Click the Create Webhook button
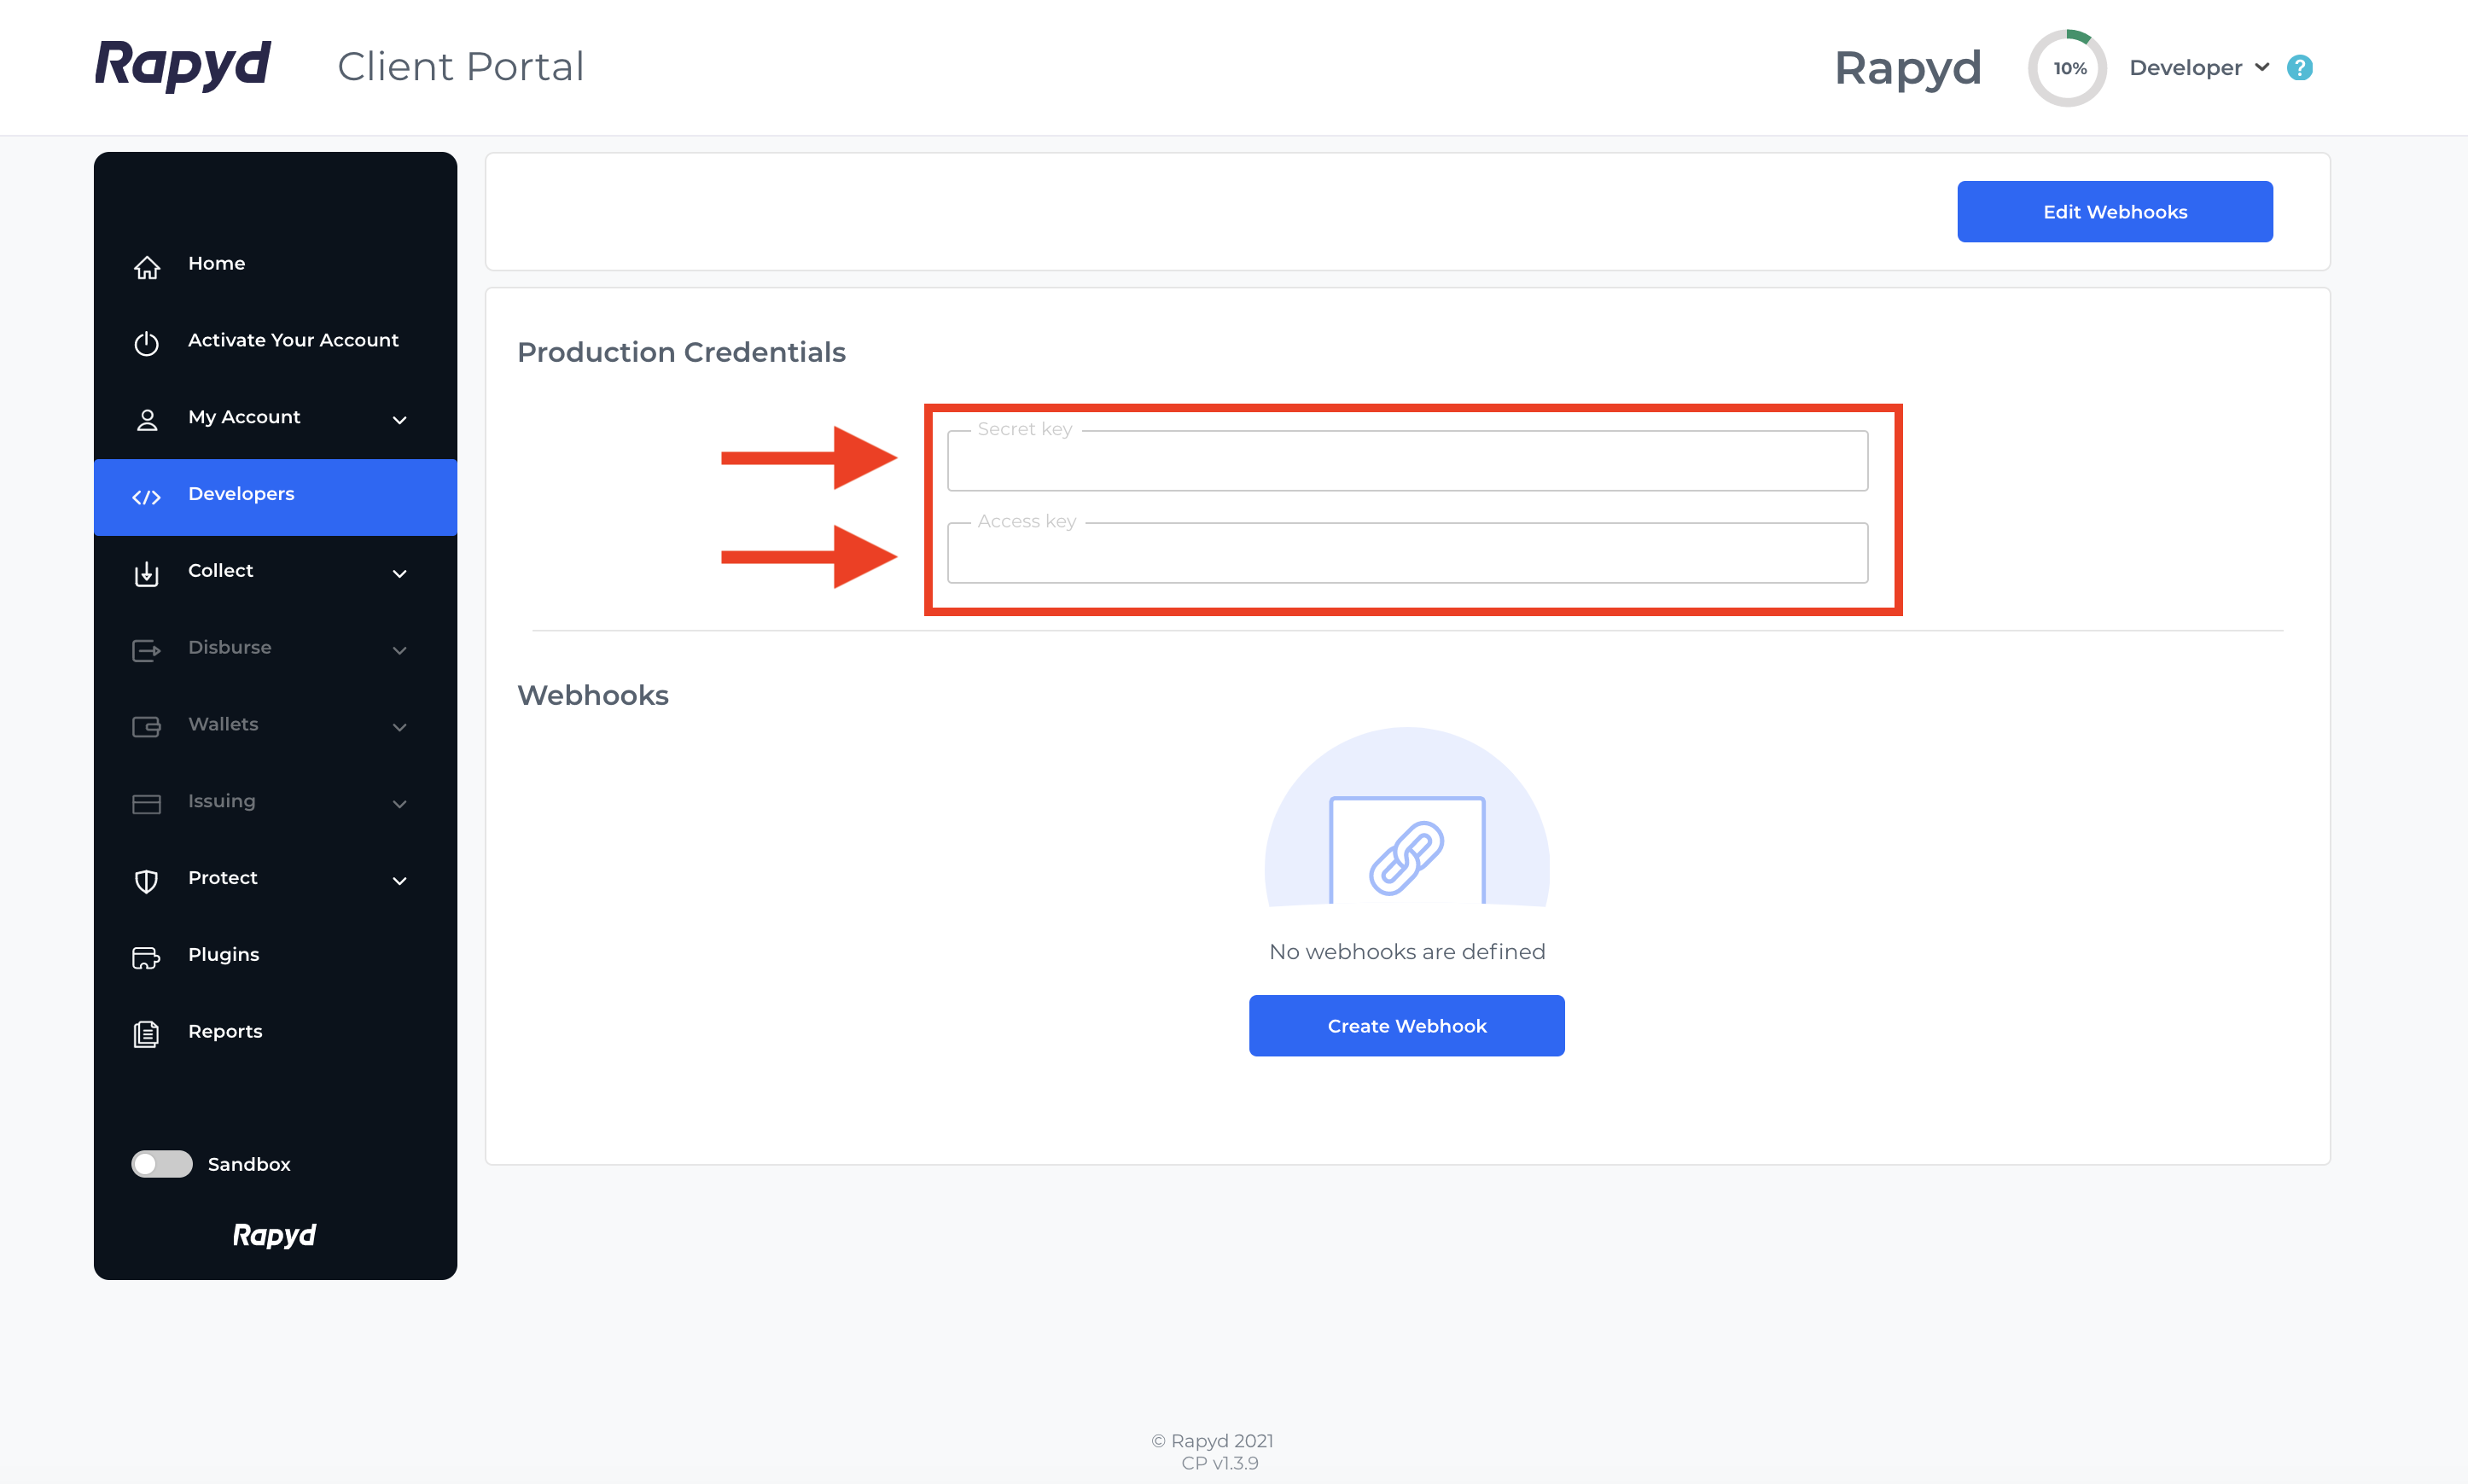This screenshot has width=2468, height=1484. pos(1406,1025)
